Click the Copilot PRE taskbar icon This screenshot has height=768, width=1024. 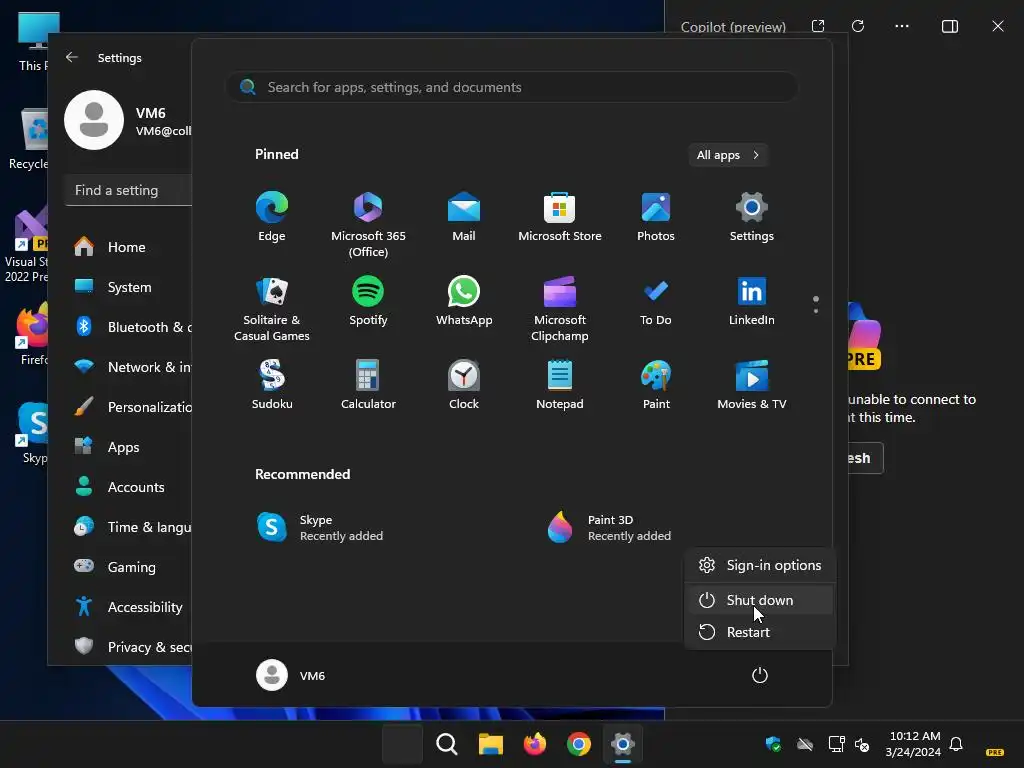pos(995,752)
